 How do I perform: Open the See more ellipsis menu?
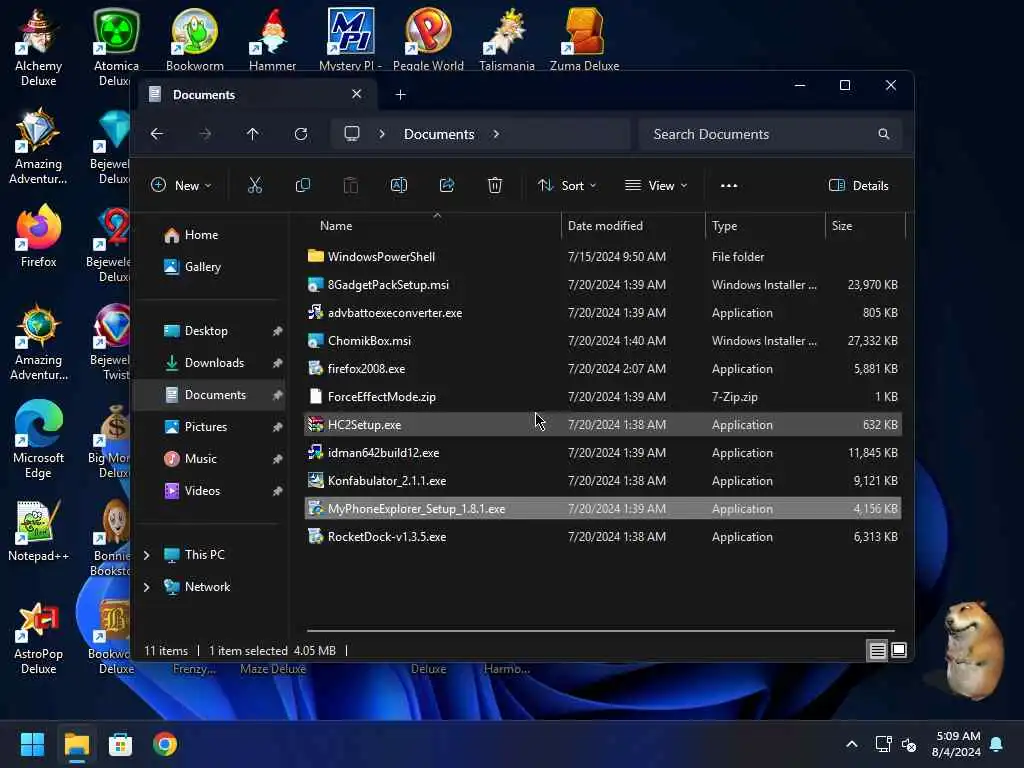[x=729, y=185]
